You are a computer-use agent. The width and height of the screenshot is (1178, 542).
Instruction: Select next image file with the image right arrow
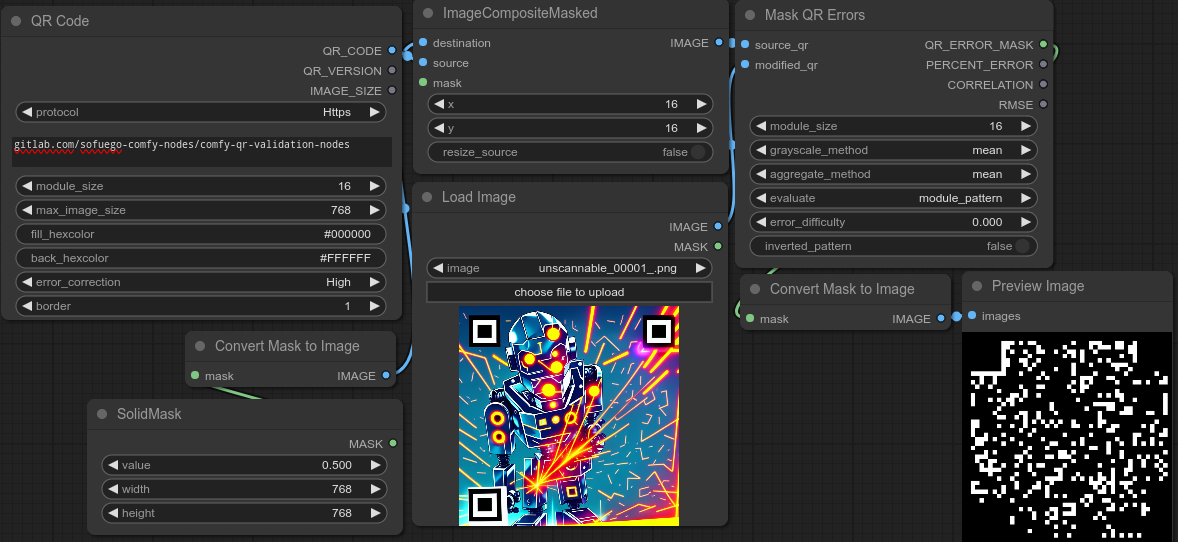click(700, 268)
